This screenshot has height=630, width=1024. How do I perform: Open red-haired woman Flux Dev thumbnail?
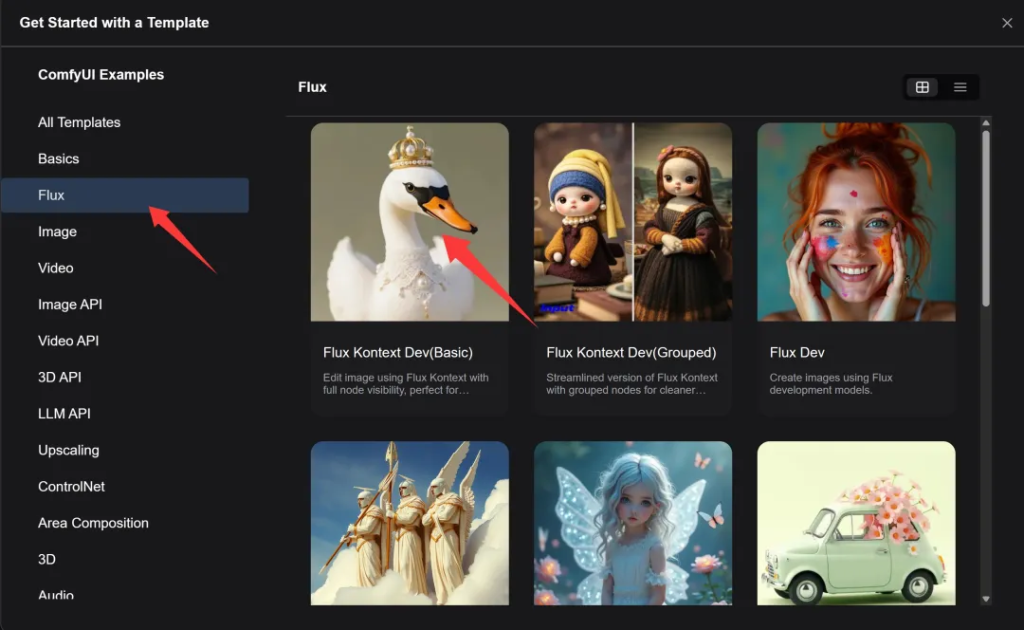point(856,222)
